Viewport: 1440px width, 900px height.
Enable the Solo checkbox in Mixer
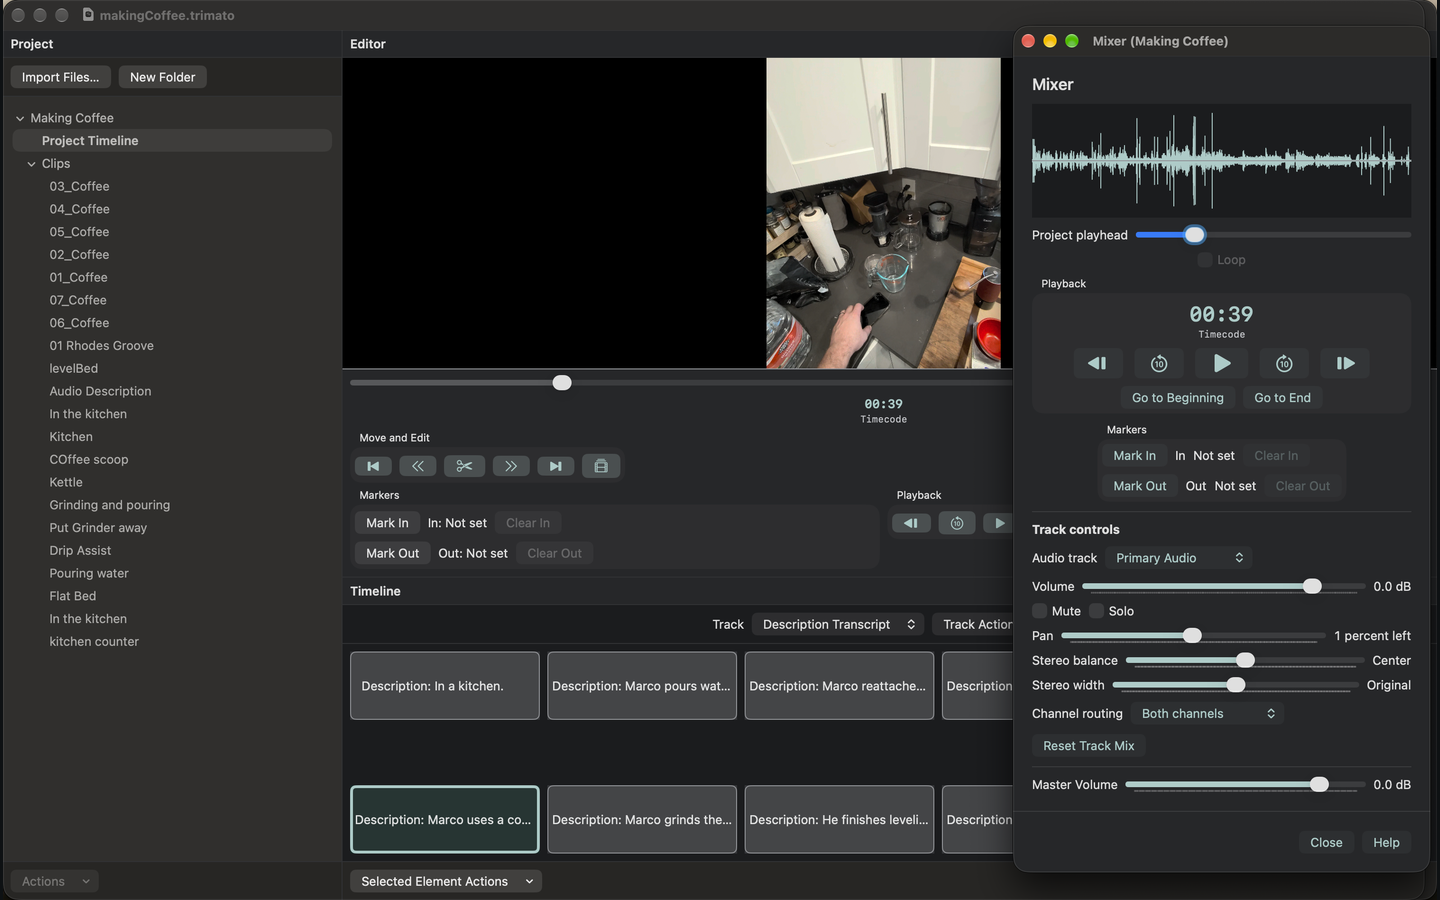pyautogui.click(x=1097, y=611)
